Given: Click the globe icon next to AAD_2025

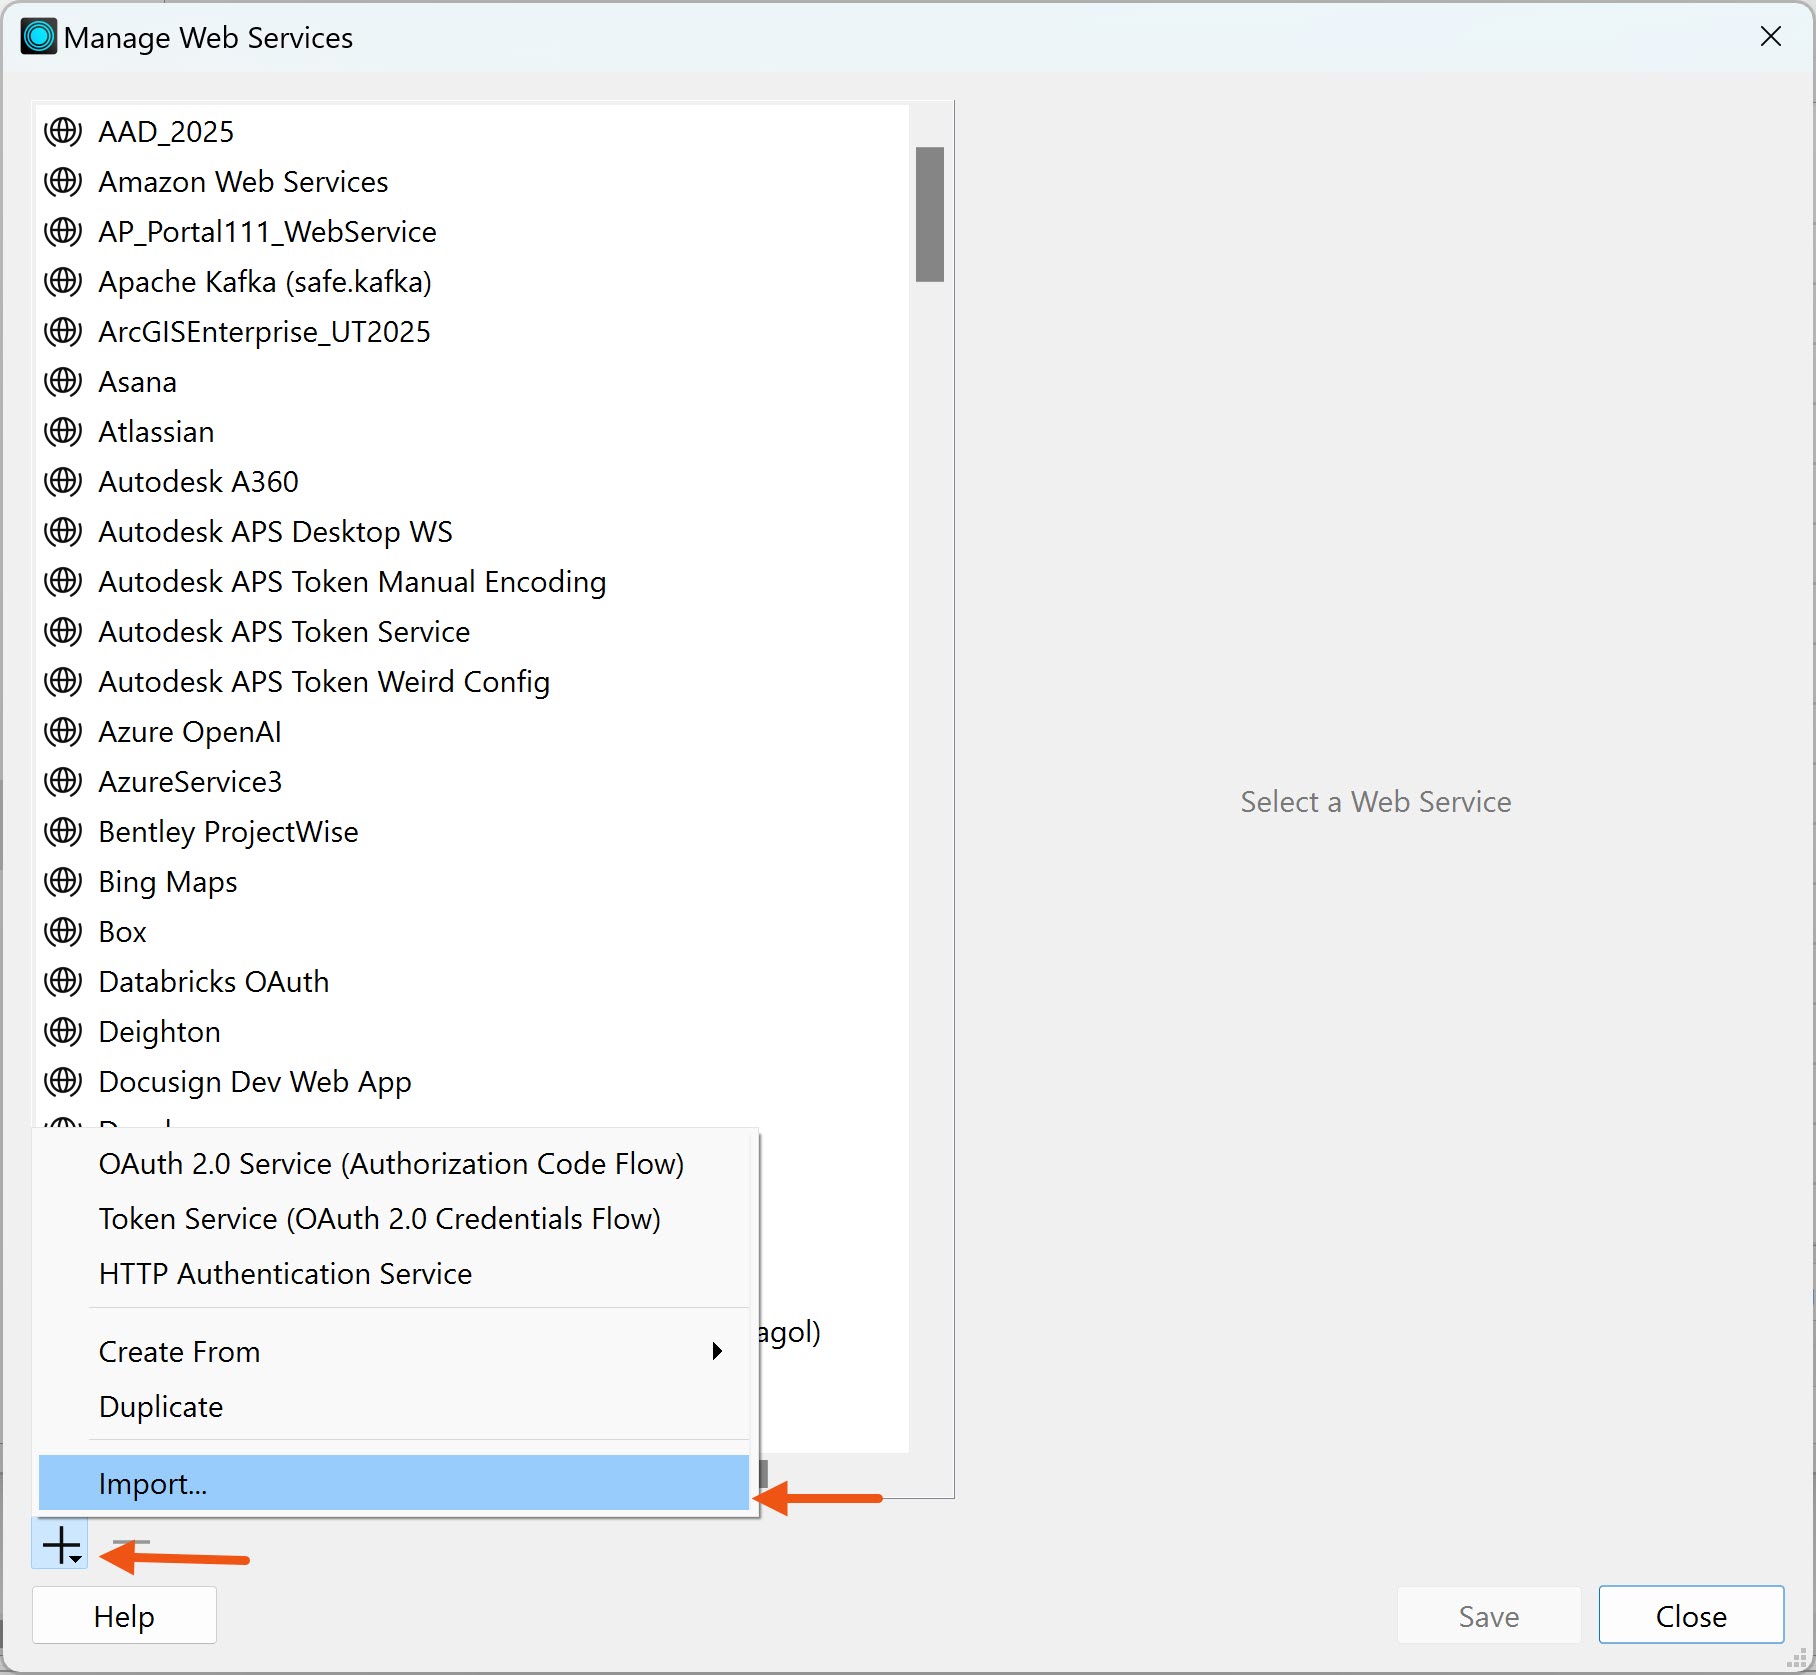Looking at the screenshot, I should coord(63,131).
